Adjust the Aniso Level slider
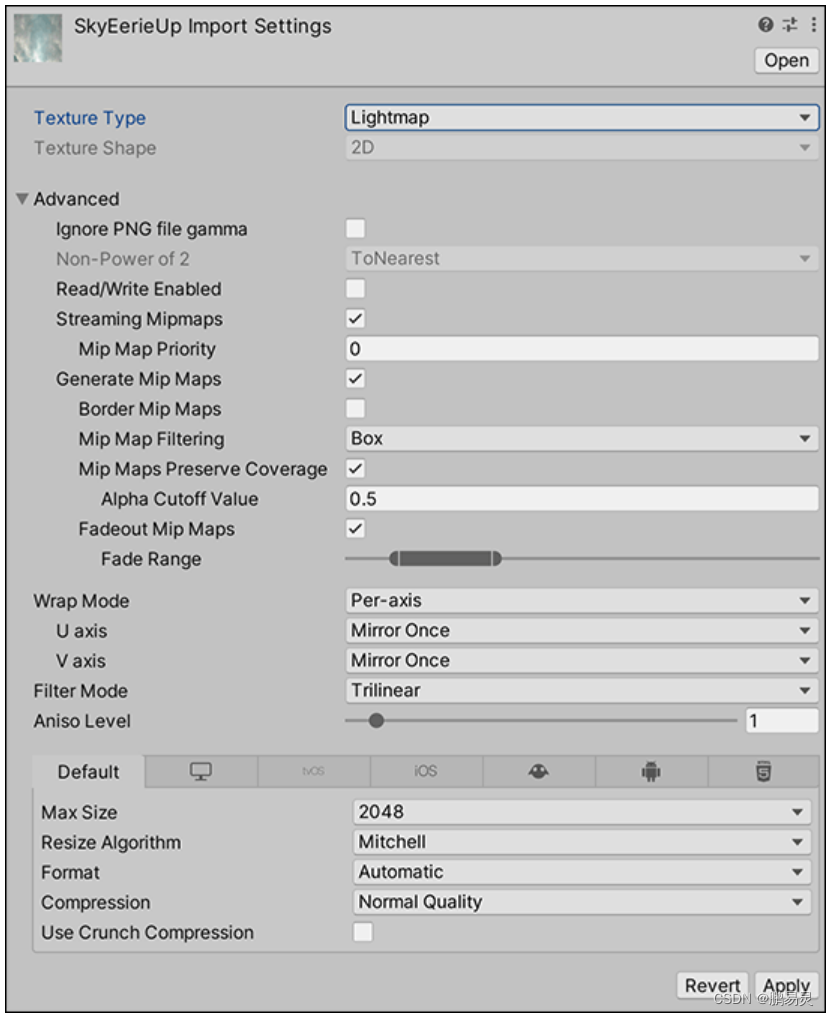This screenshot has width=829, height=1016. [377, 720]
